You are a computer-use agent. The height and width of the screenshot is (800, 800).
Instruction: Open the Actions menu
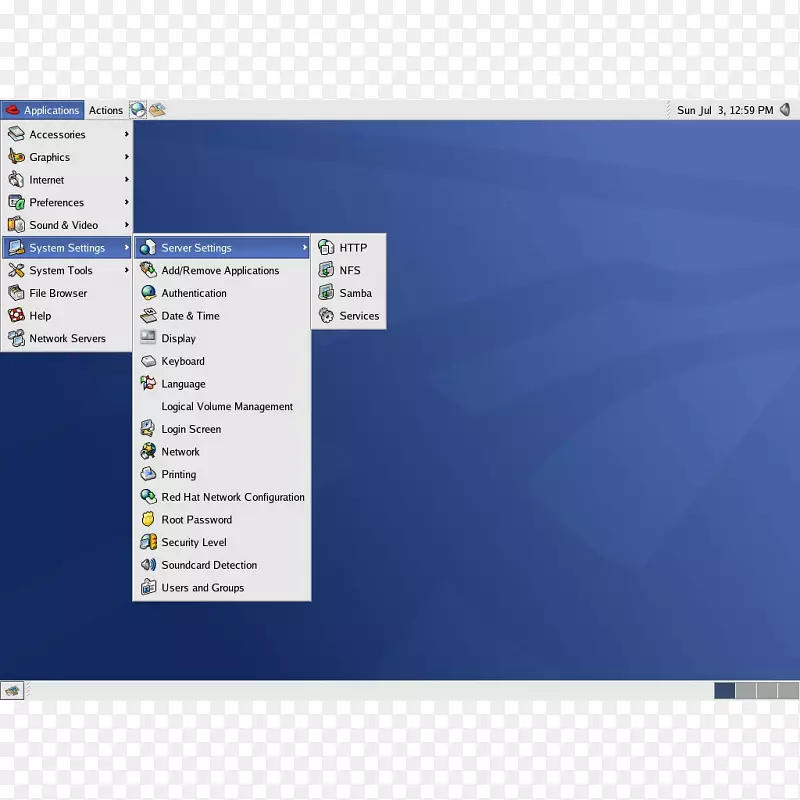pos(105,110)
